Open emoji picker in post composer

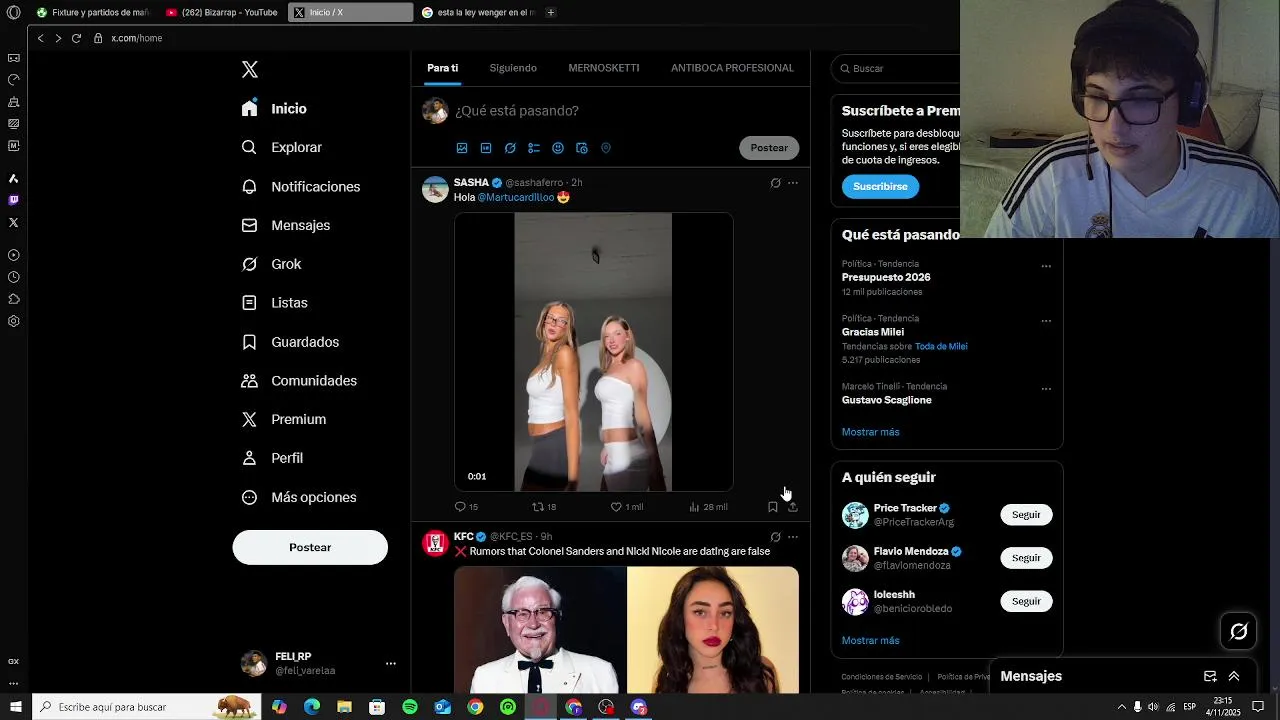click(x=558, y=148)
